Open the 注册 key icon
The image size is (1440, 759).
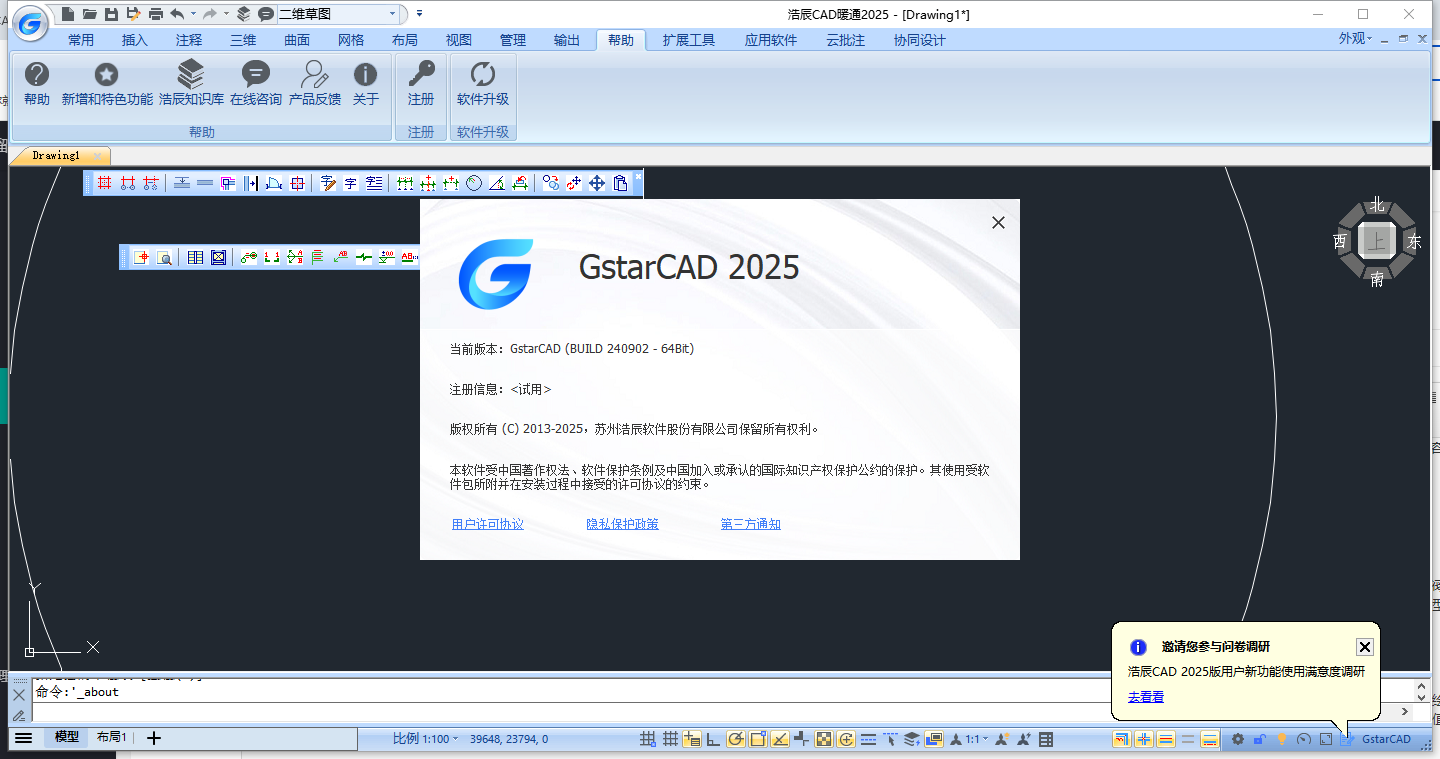point(421,83)
